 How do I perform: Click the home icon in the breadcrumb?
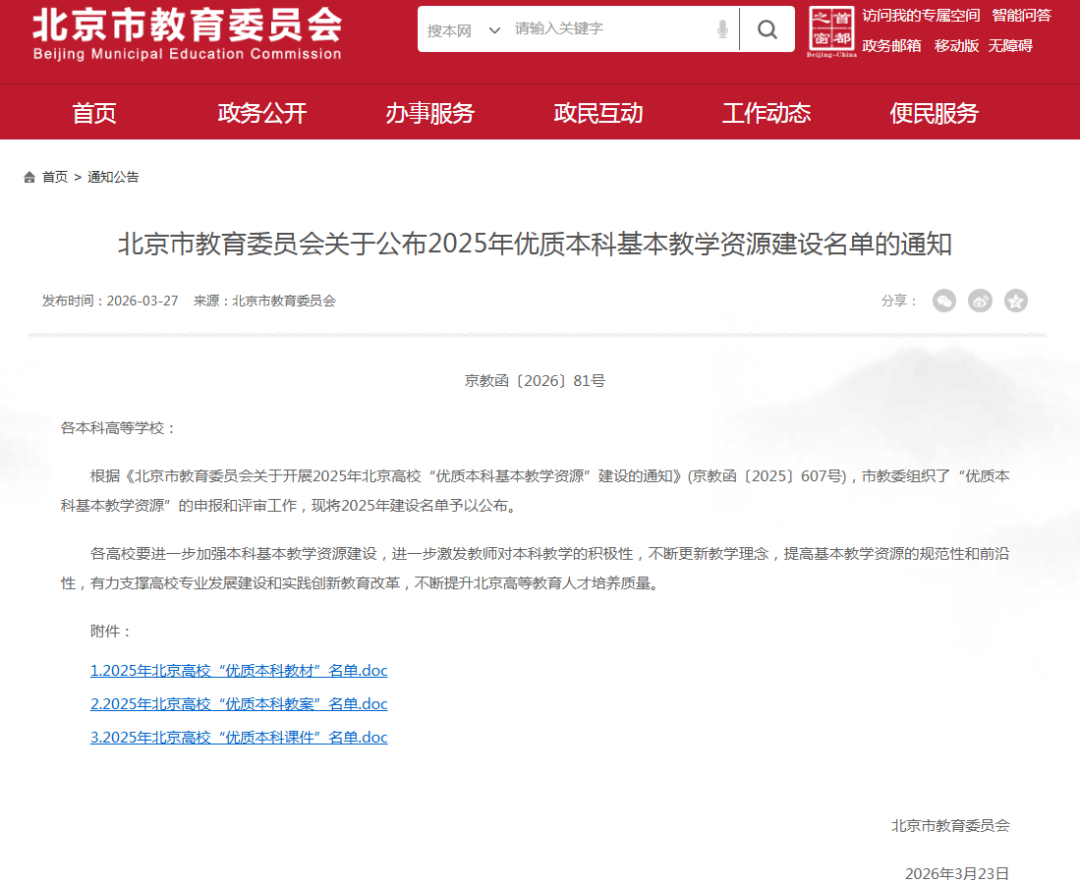[28, 177]
